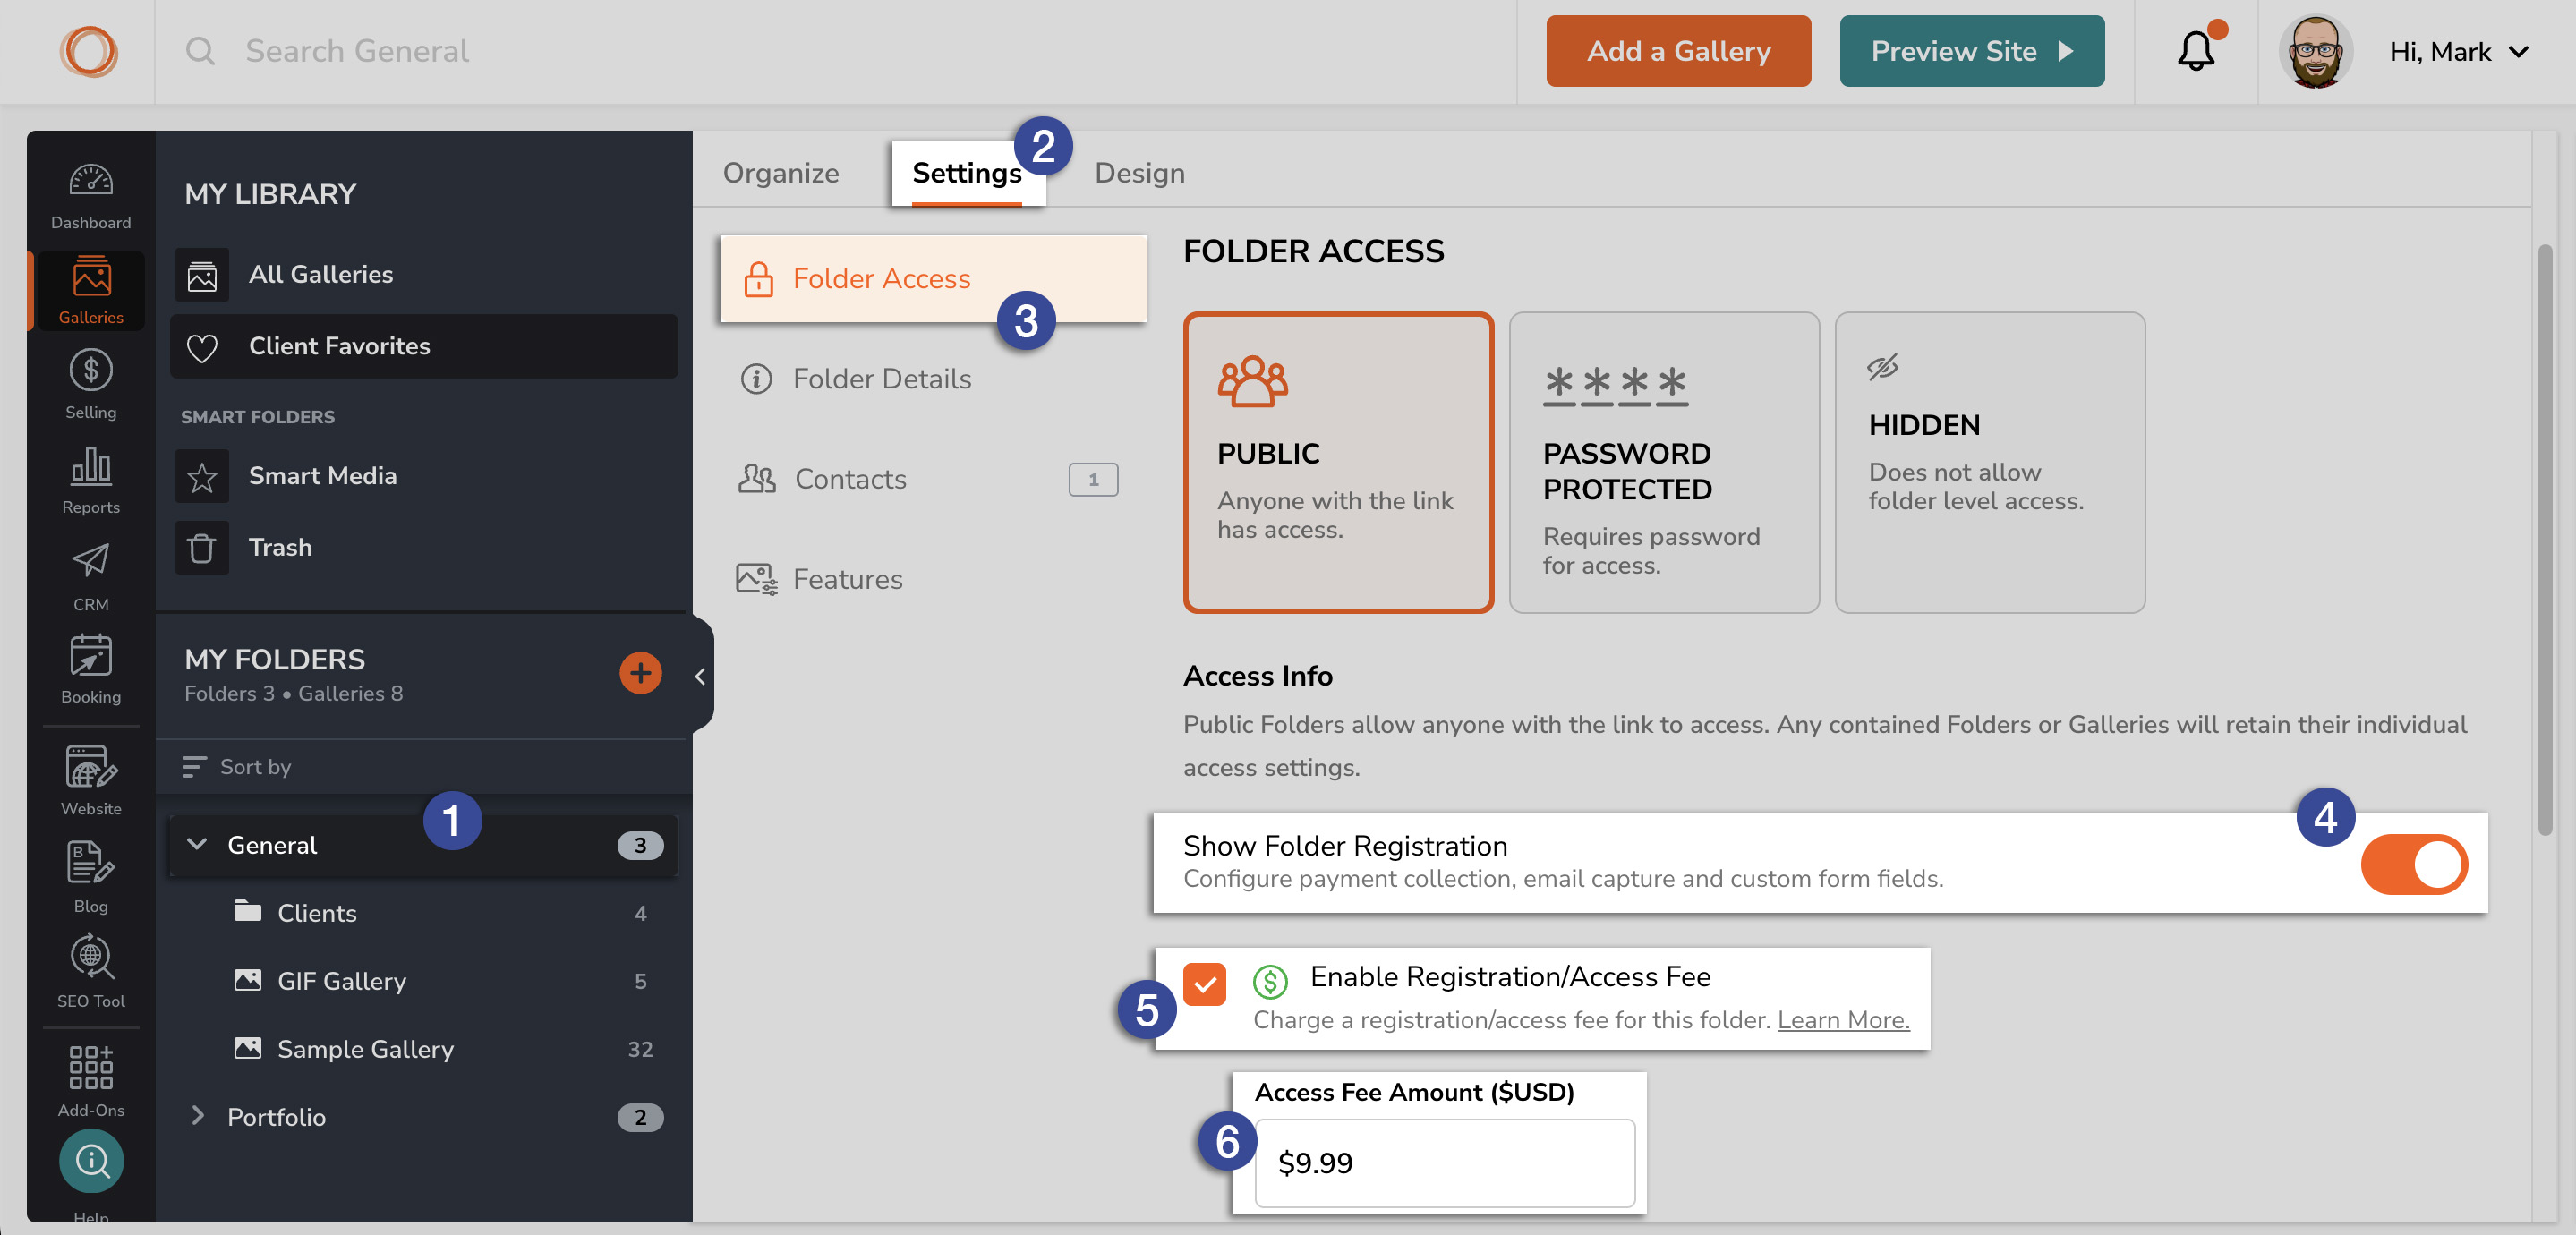Click the Folder Details info icon
2576x1235 pixels.
point(756,379)
